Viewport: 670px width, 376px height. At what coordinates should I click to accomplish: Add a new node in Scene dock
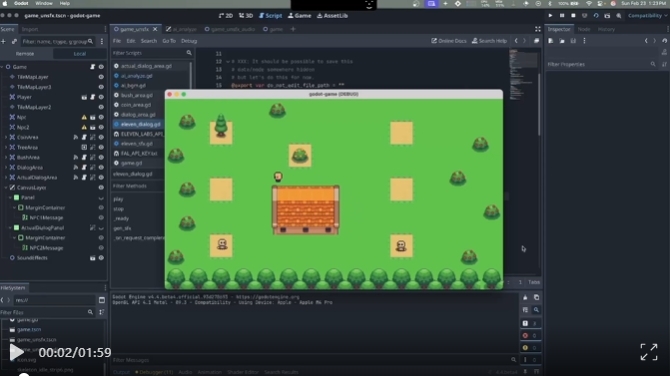tap(3, 41)
